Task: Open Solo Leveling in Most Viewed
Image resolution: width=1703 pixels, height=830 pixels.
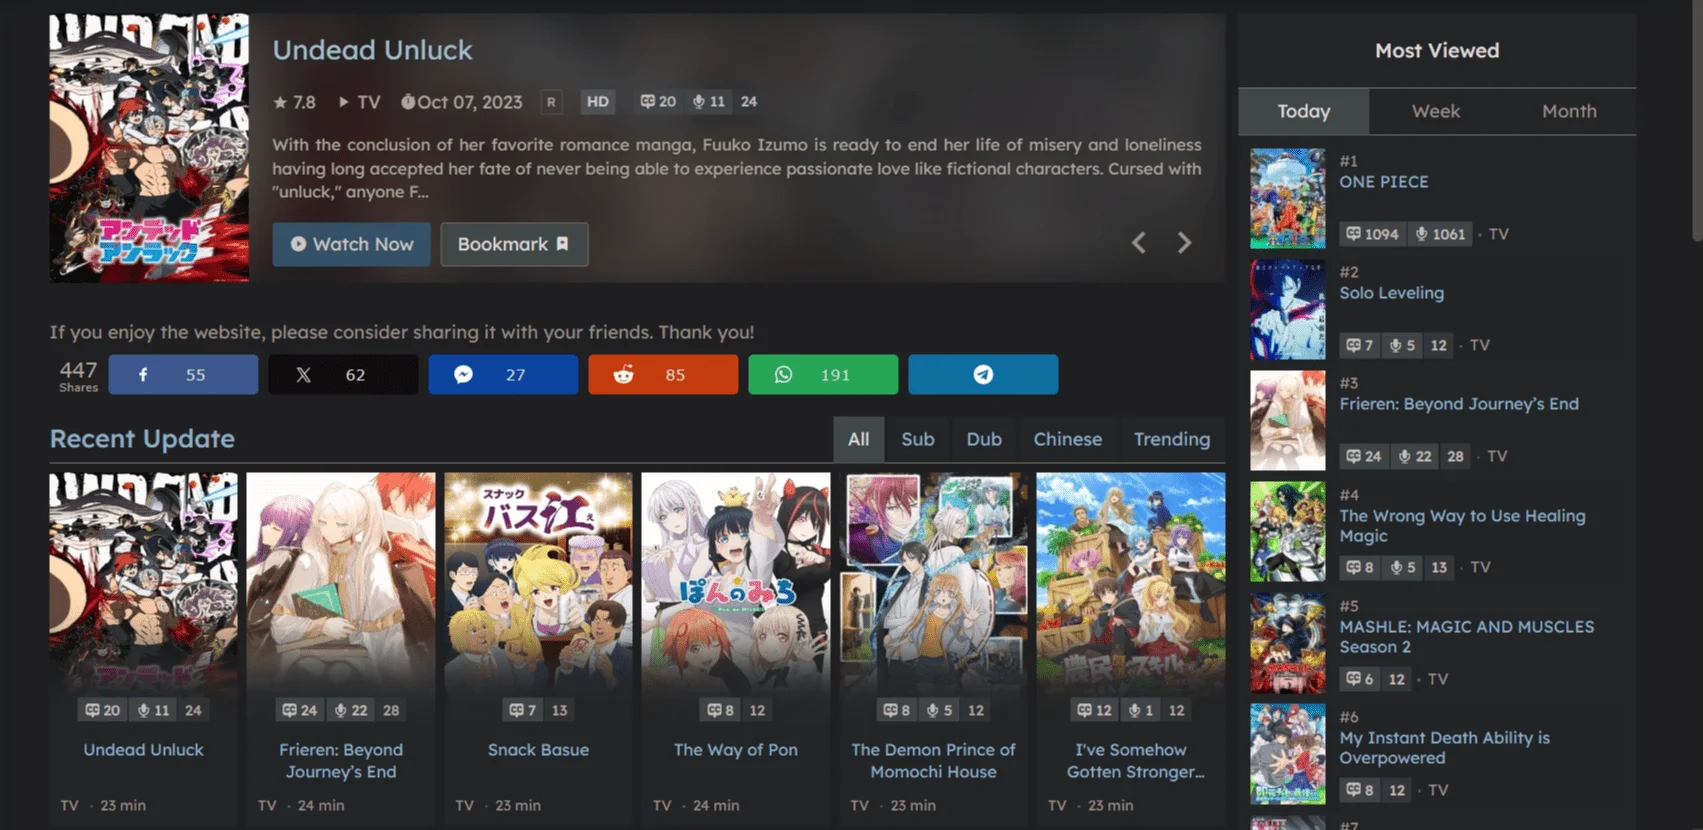Action: point(1391,293)
